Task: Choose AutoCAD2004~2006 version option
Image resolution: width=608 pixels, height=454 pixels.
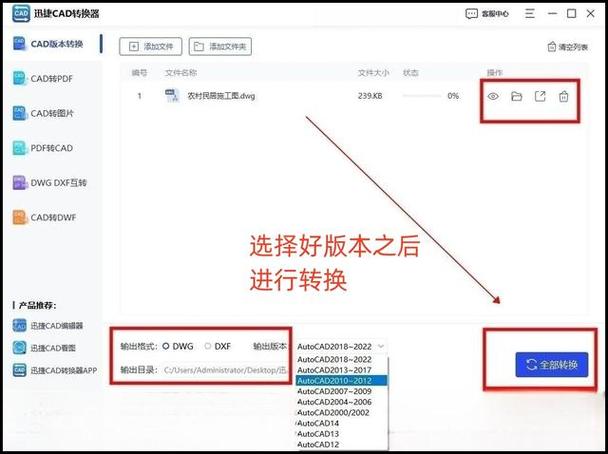Action: point(342,402)
